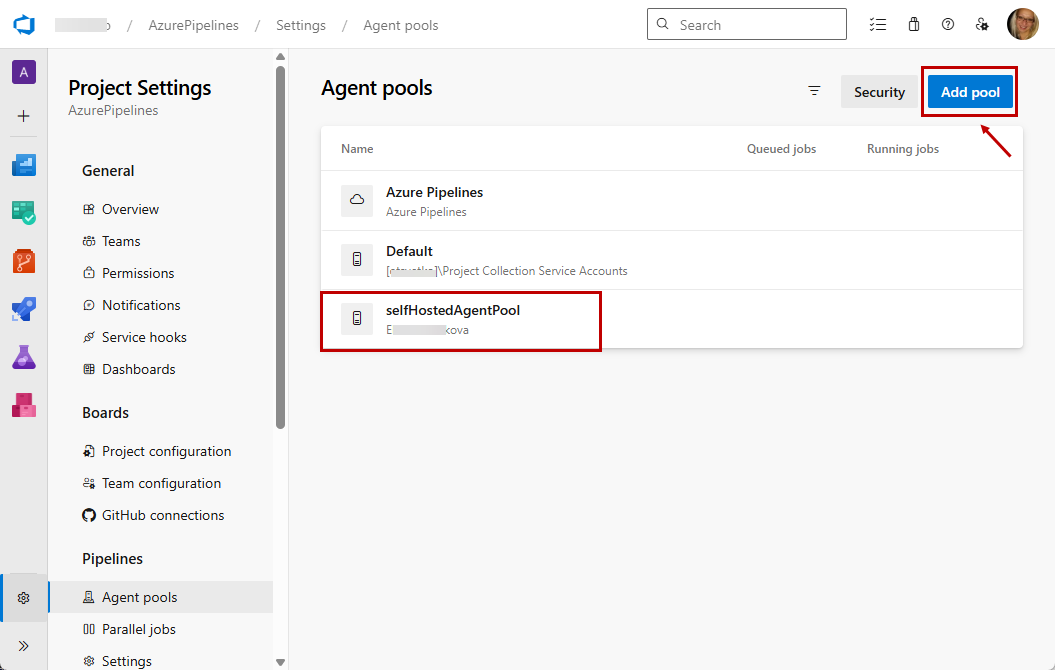Click the plus add-new icon in sidebar

pos(24,116)
